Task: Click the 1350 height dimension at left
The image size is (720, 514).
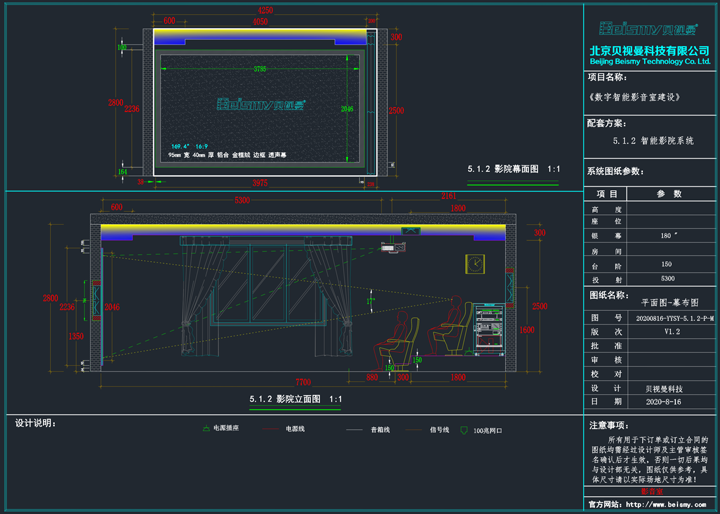Action: [x=76, y=336]
